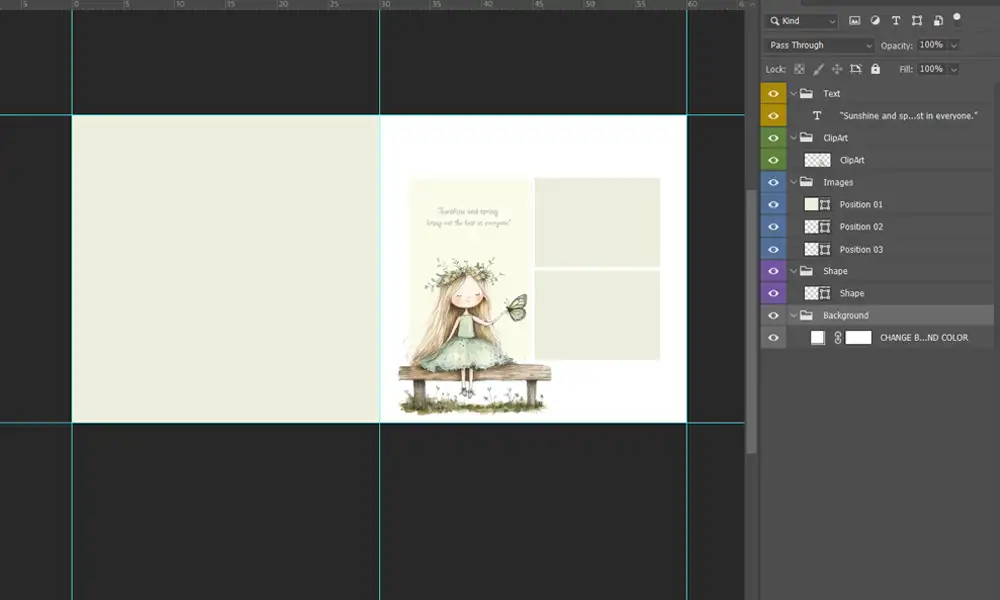Click the mask link chain icon
Viewport: 1000px width, 600px height.
coord(838,338)
